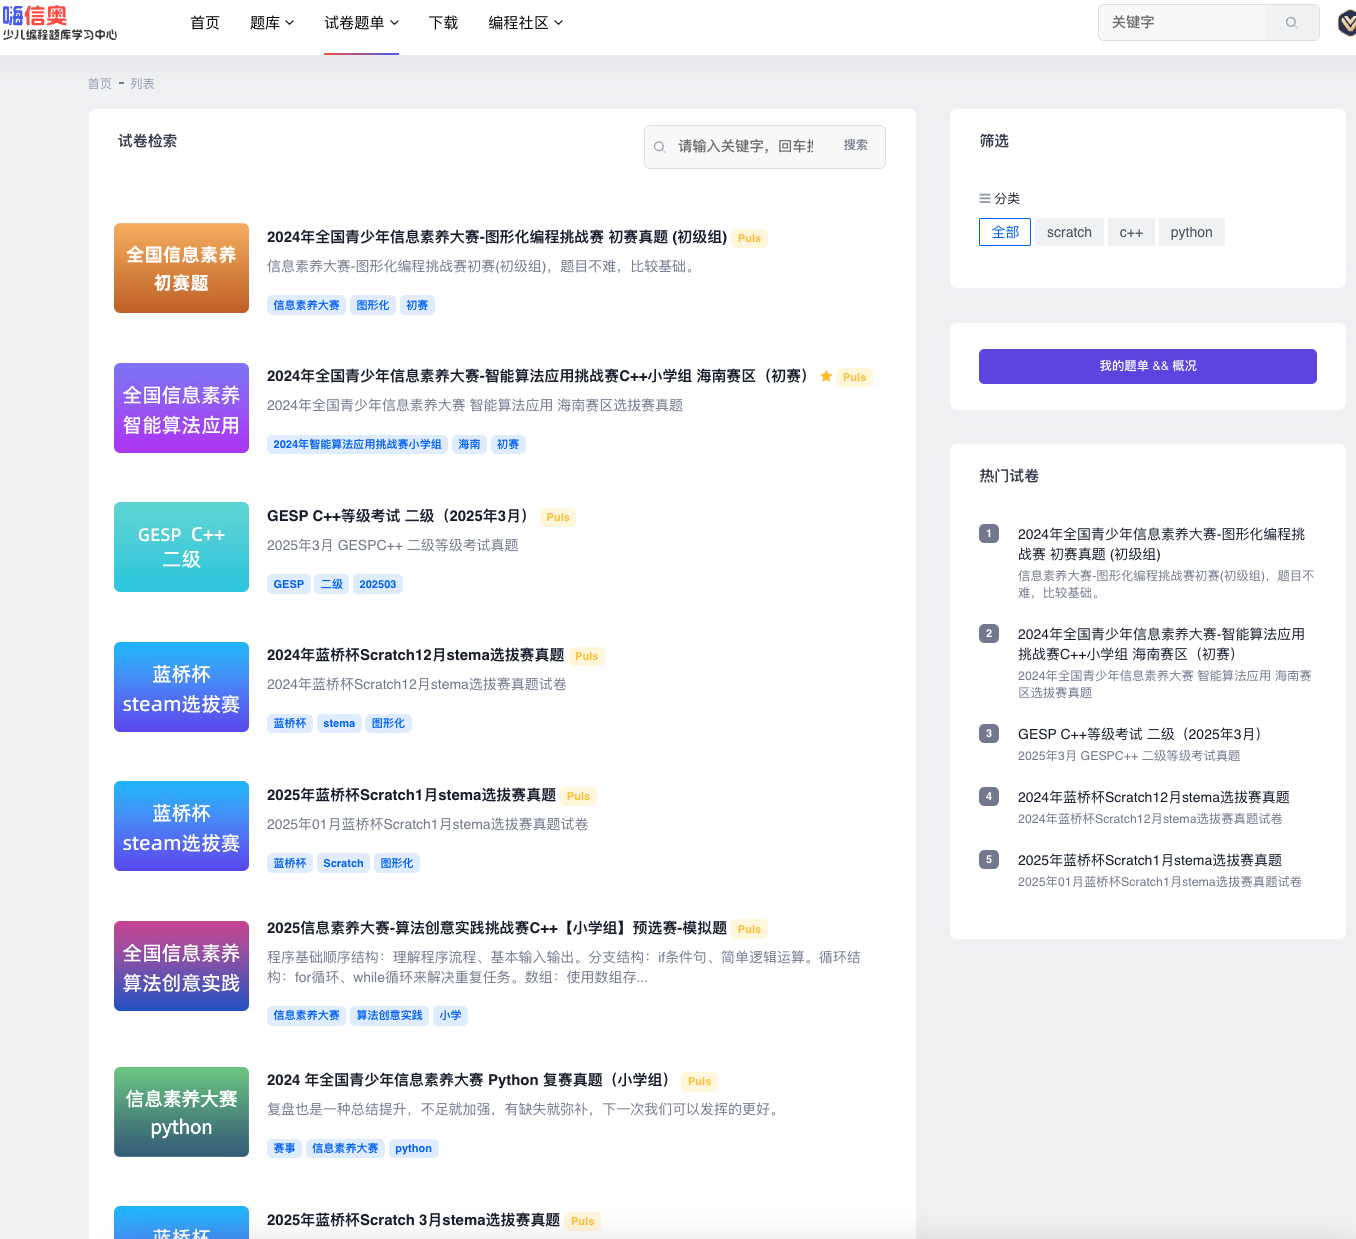
Task: Click rank badge number 3
Action: [x=989, y=733]
